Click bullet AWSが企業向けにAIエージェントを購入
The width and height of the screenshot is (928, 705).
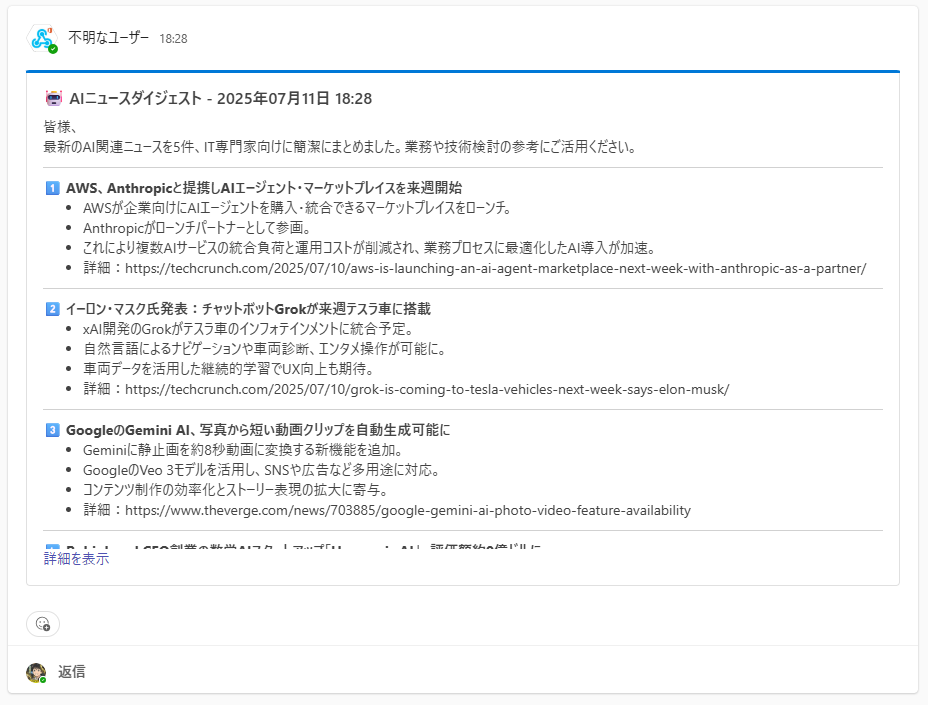tap(297, 208)
